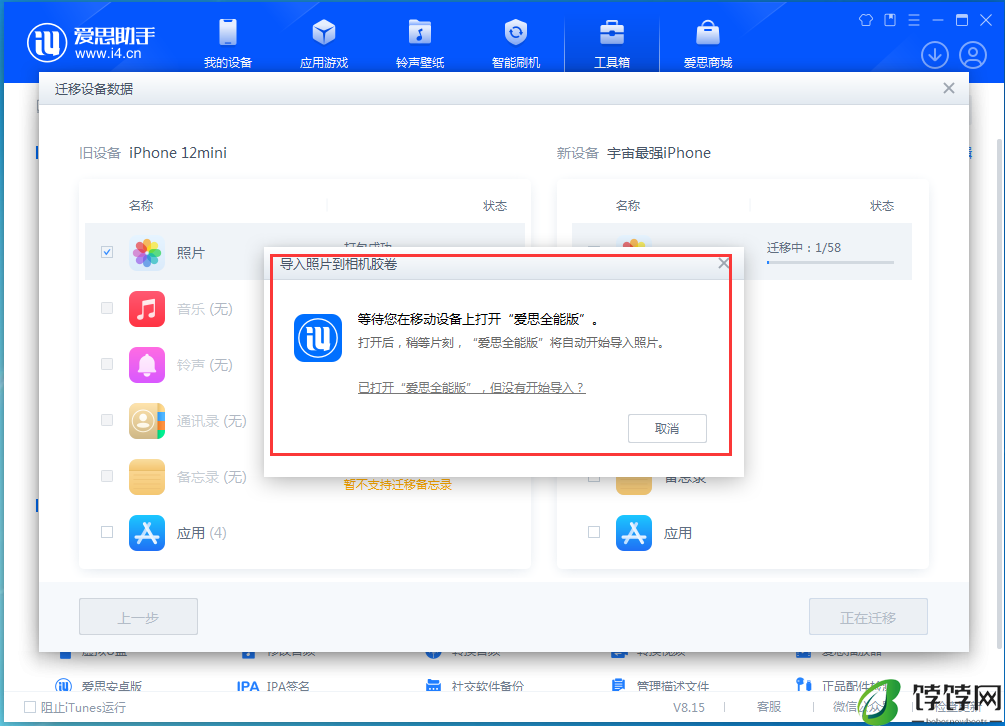Screen dimensions: 1005x726
Task: Click the 暂不支持迁移备忘录 notice text
Action: point(398,484)
